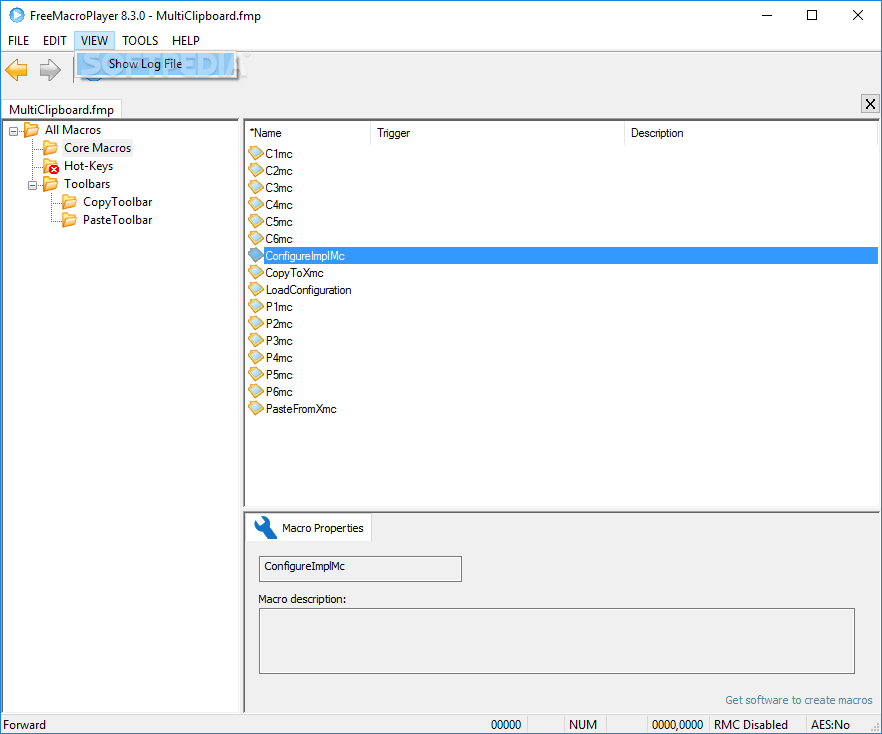Click the Toolbars folder icon
The width and height of the screenshot is (882, 734).
51,184
